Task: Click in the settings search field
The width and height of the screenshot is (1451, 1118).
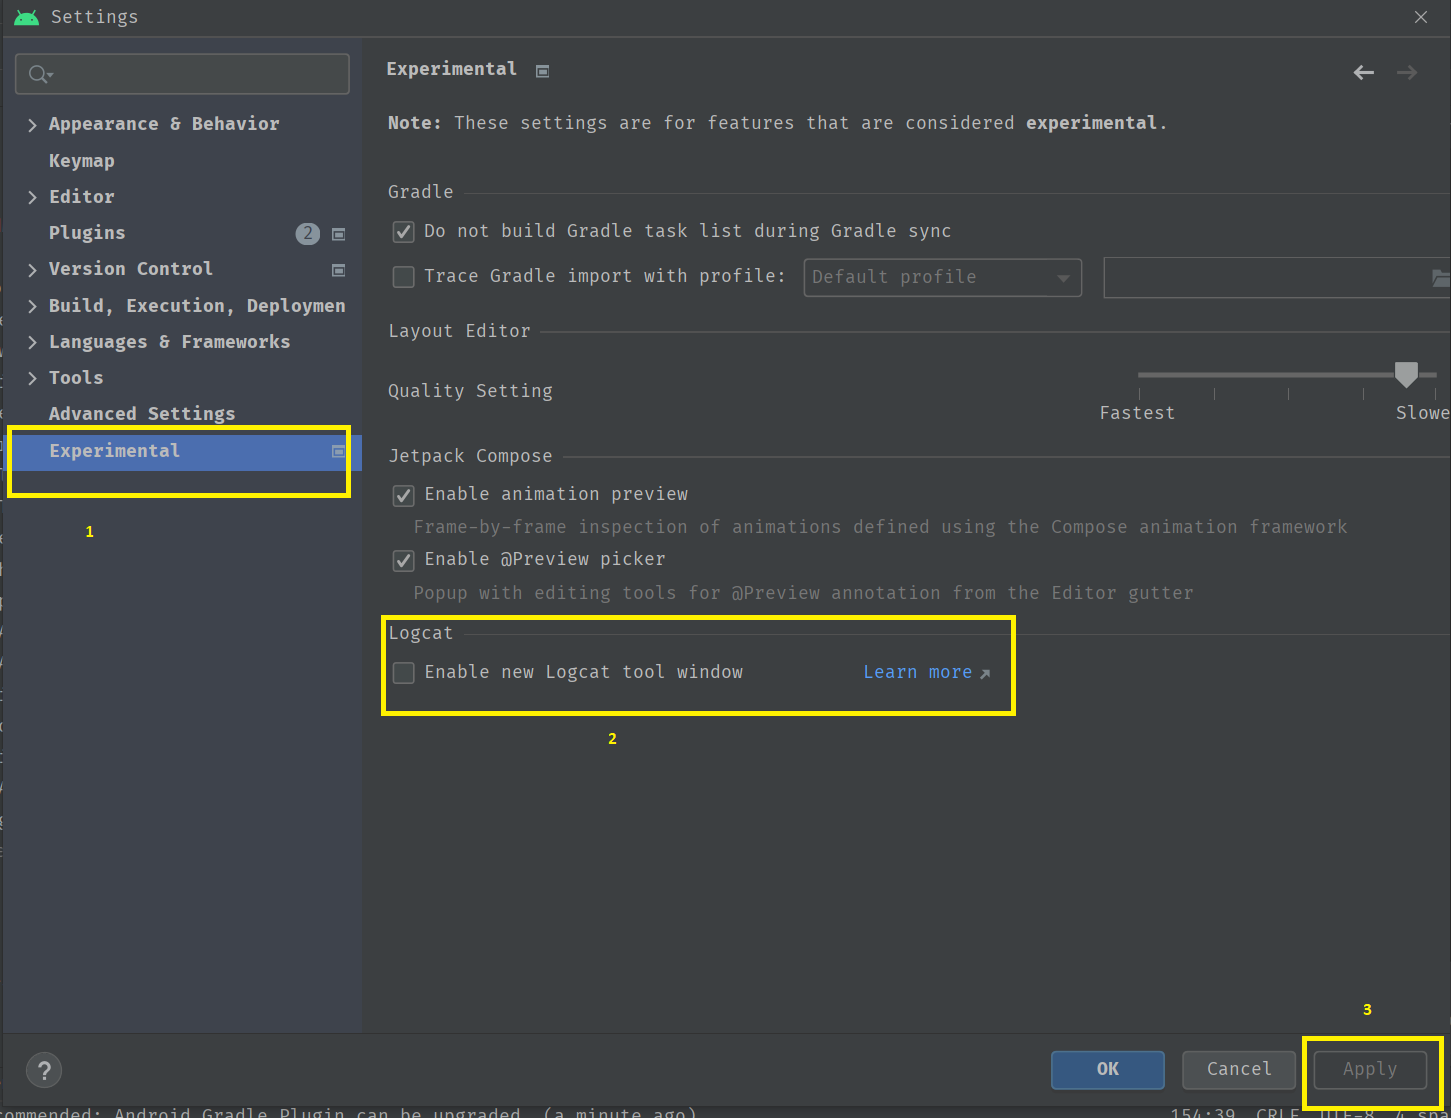Action: (182, 74)
